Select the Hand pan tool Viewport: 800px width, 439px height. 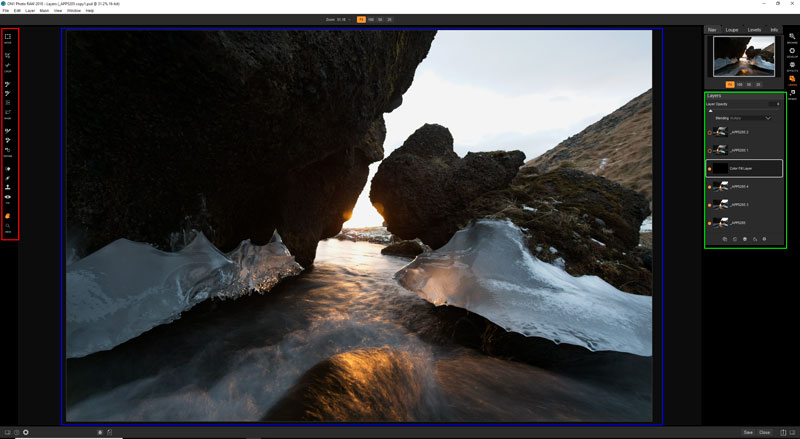[x=8, y=214]
